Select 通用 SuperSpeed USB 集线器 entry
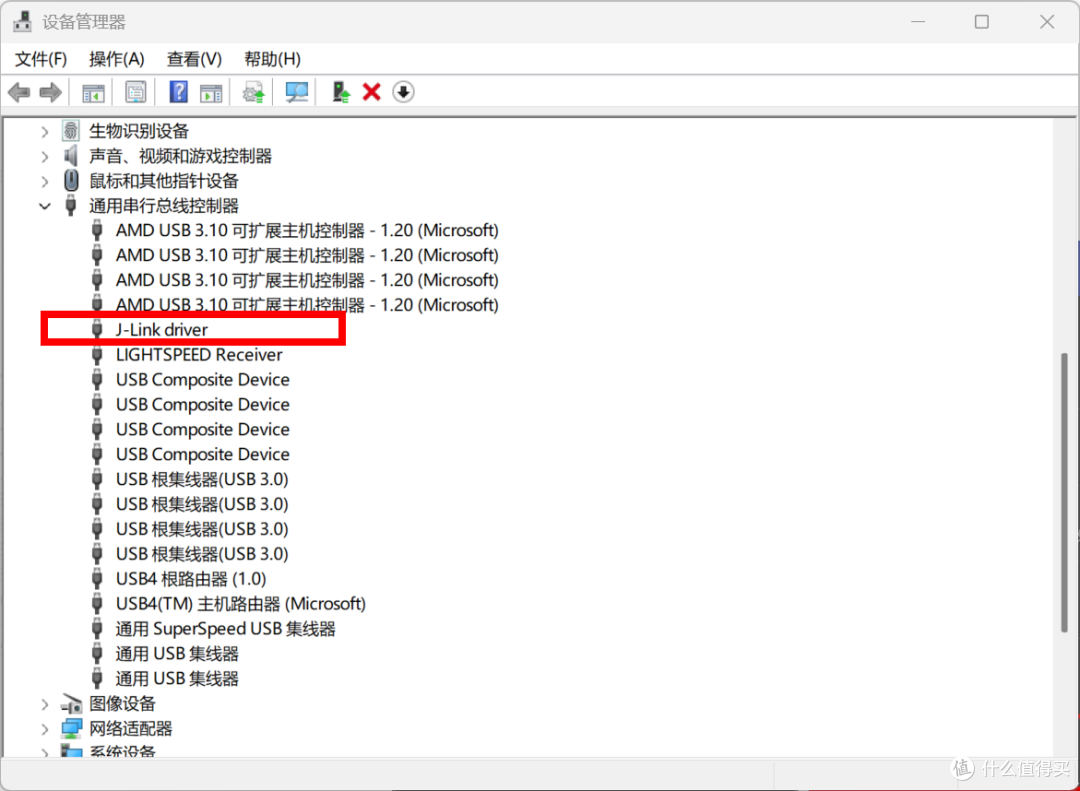The image size is (1080, 791). point(225,628)
